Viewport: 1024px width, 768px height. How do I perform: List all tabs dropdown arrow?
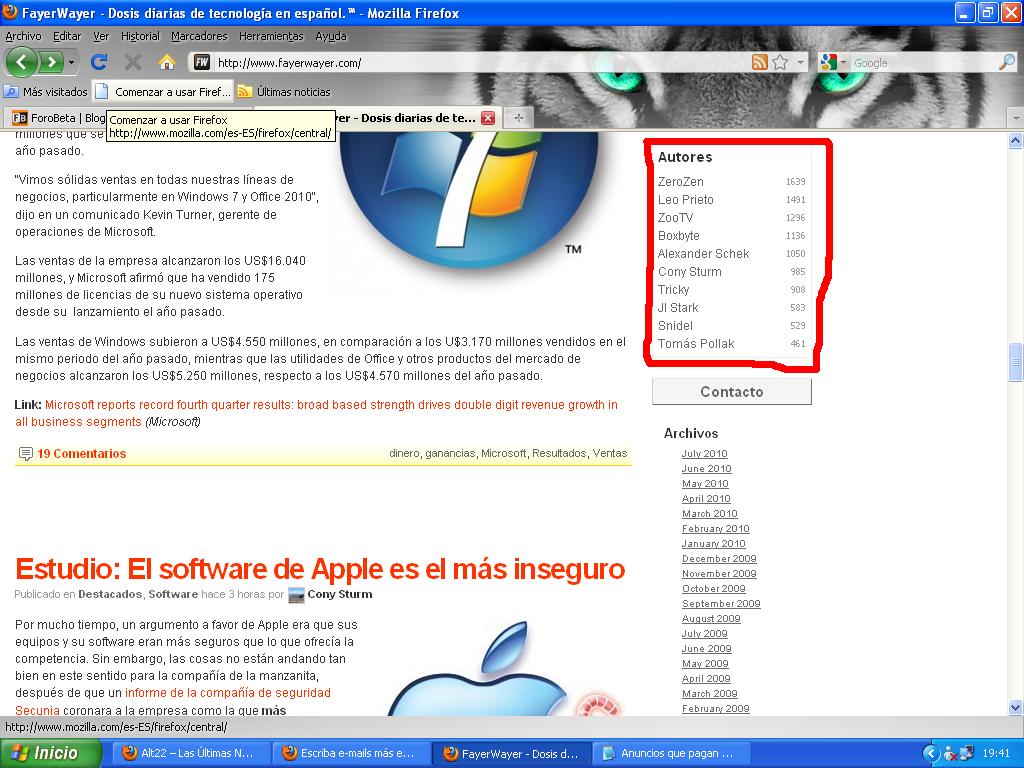1016,118
